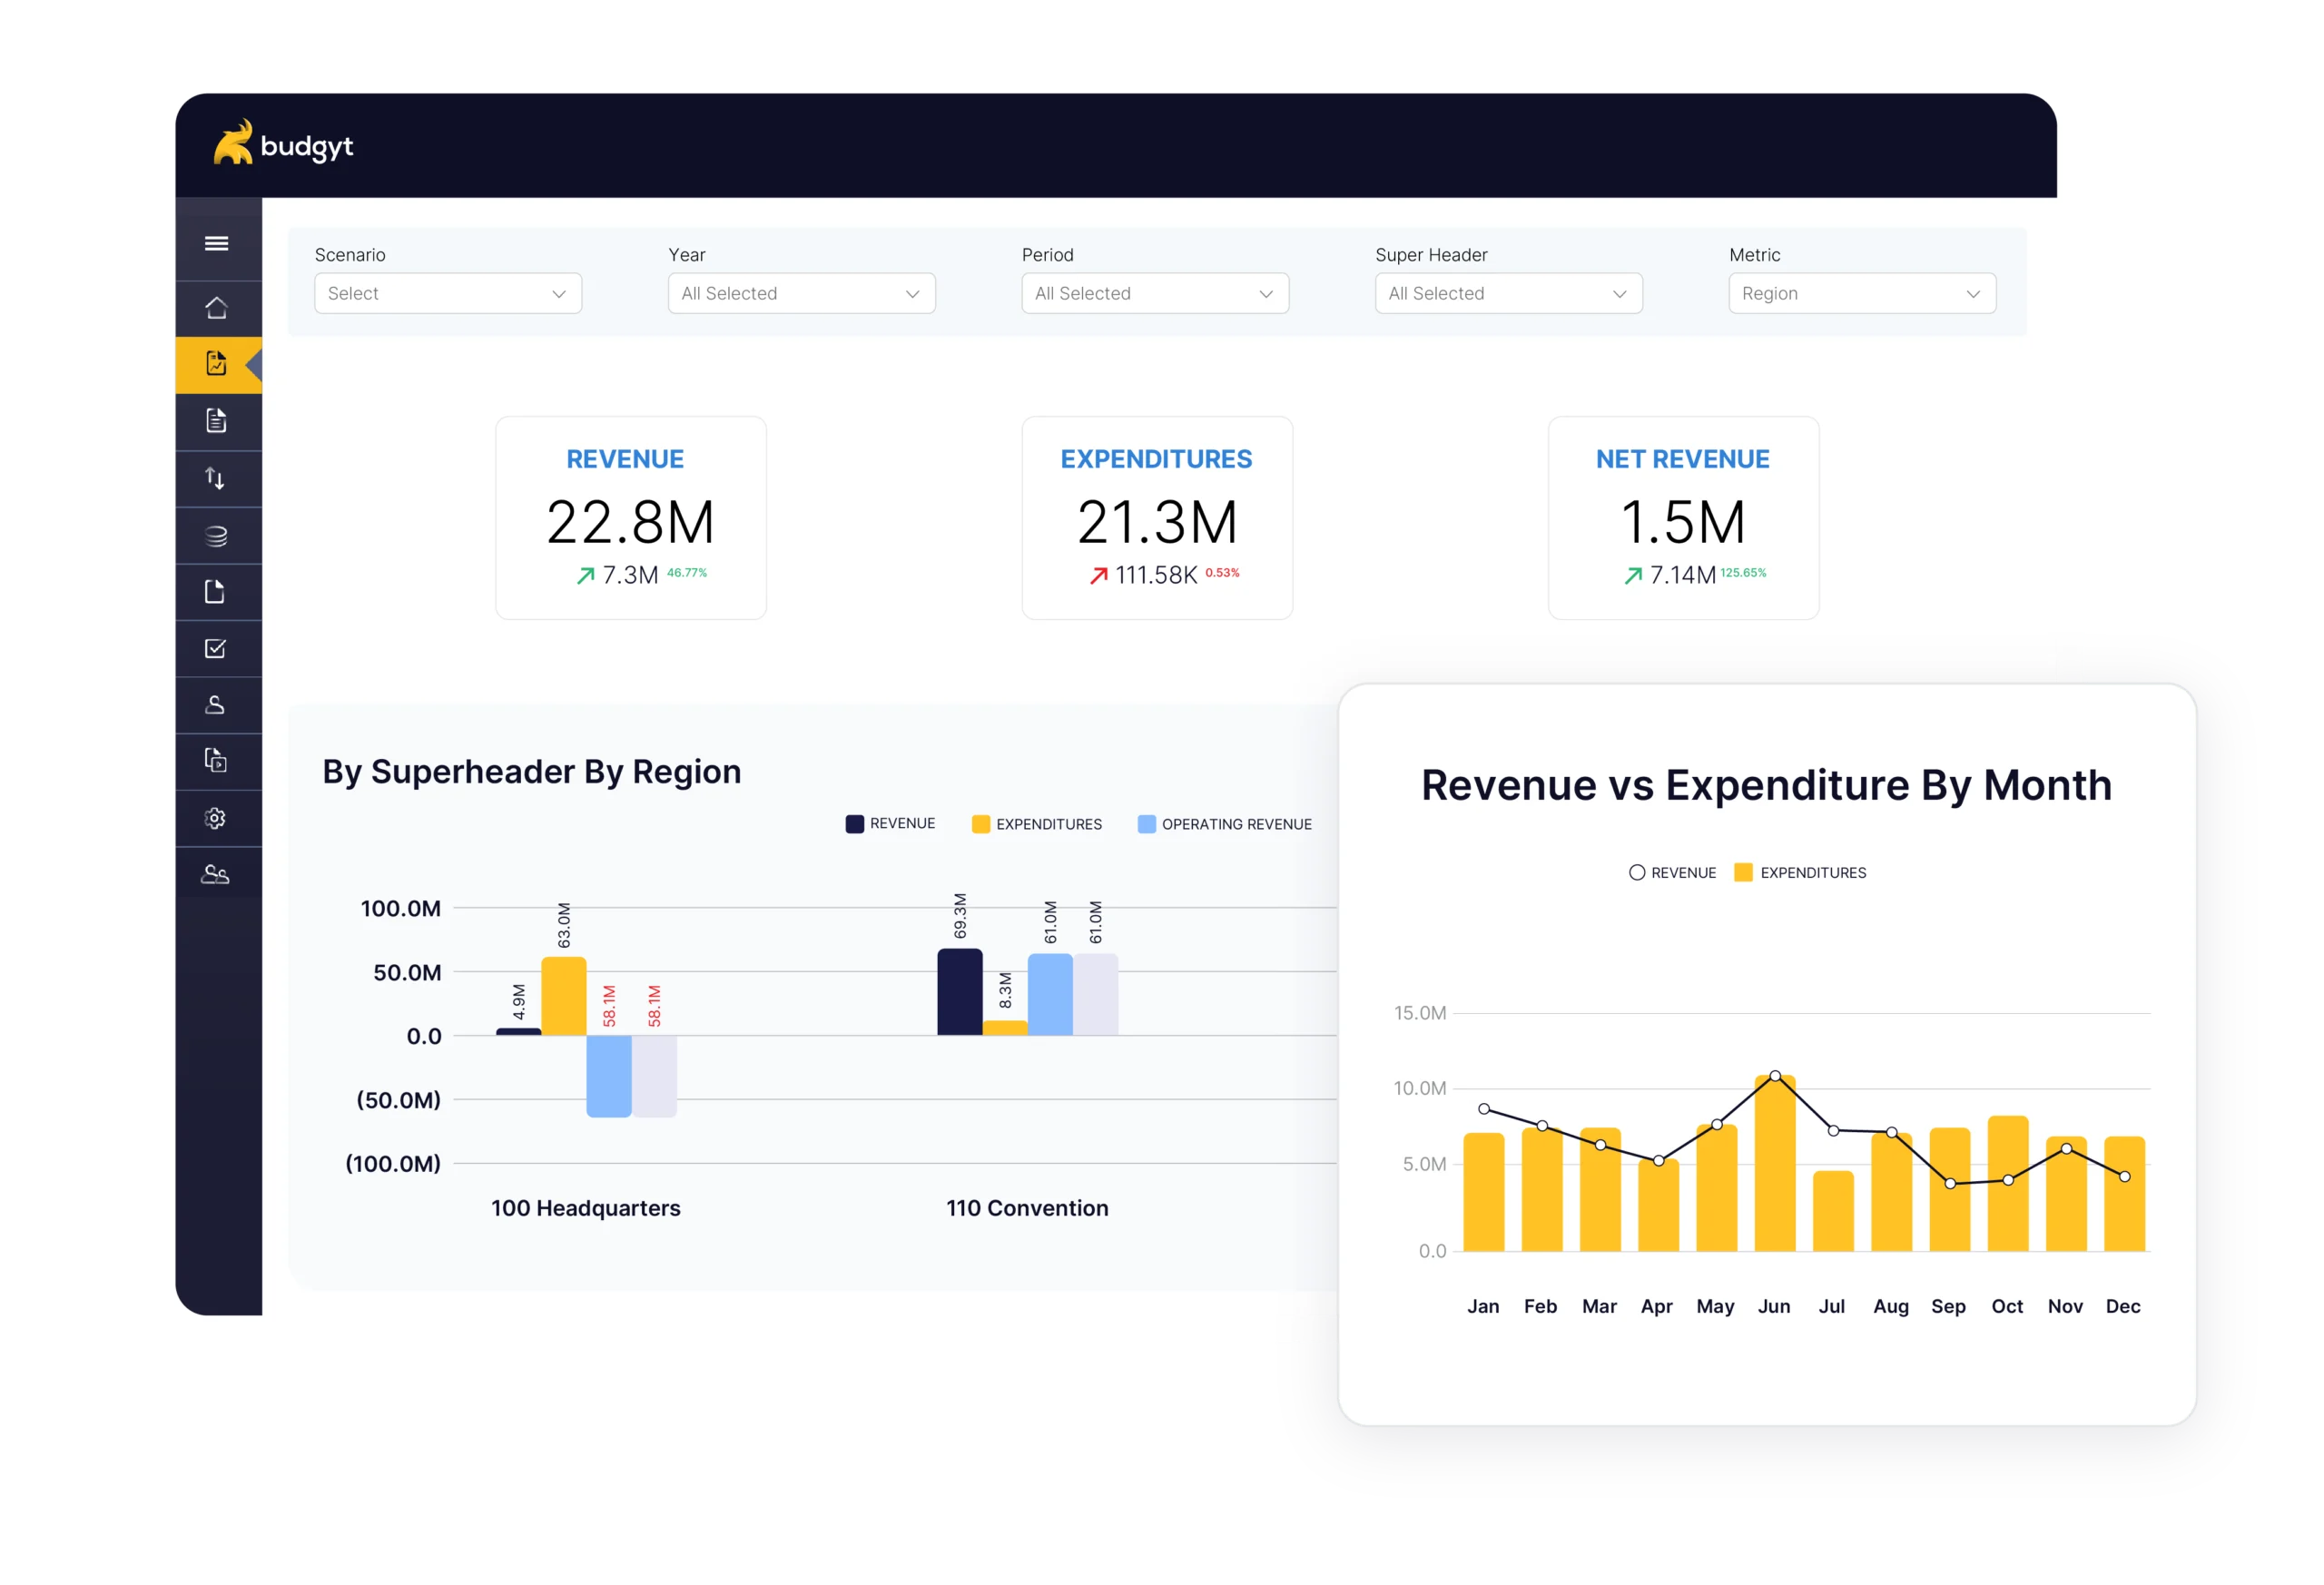The height and width of the screenshot is (1585, 2324).
Task: Open the checkbox tasks sidebar icon
Action: pyautogui.click(x=215, y=649)
